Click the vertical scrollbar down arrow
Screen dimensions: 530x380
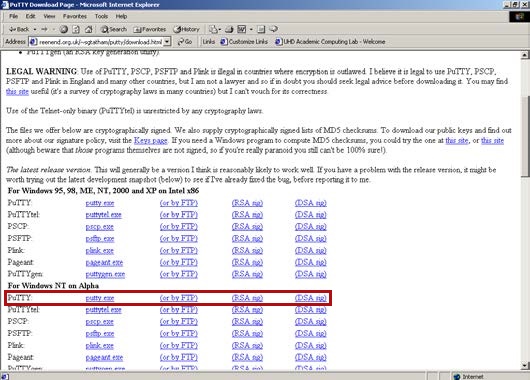[525, 365]
